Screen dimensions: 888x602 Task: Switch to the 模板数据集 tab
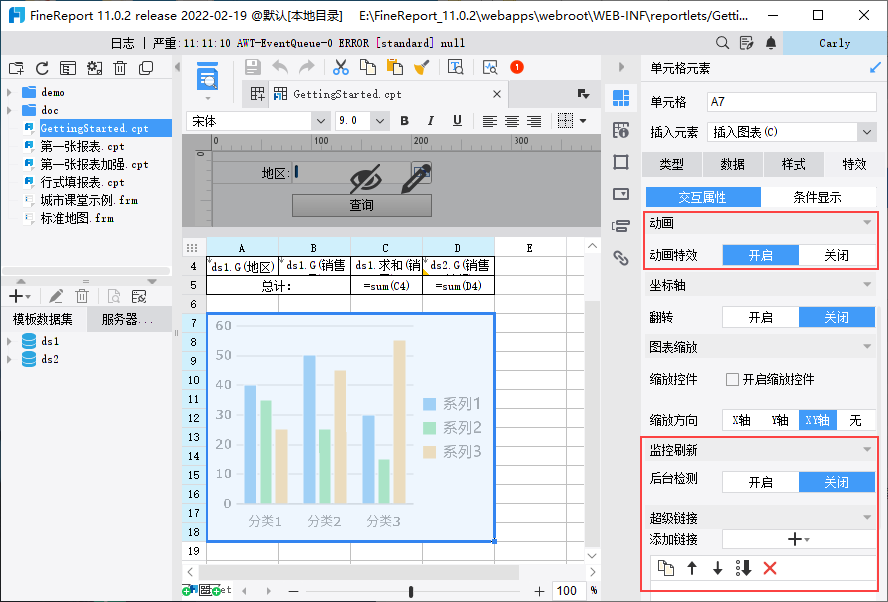[43, 319]
